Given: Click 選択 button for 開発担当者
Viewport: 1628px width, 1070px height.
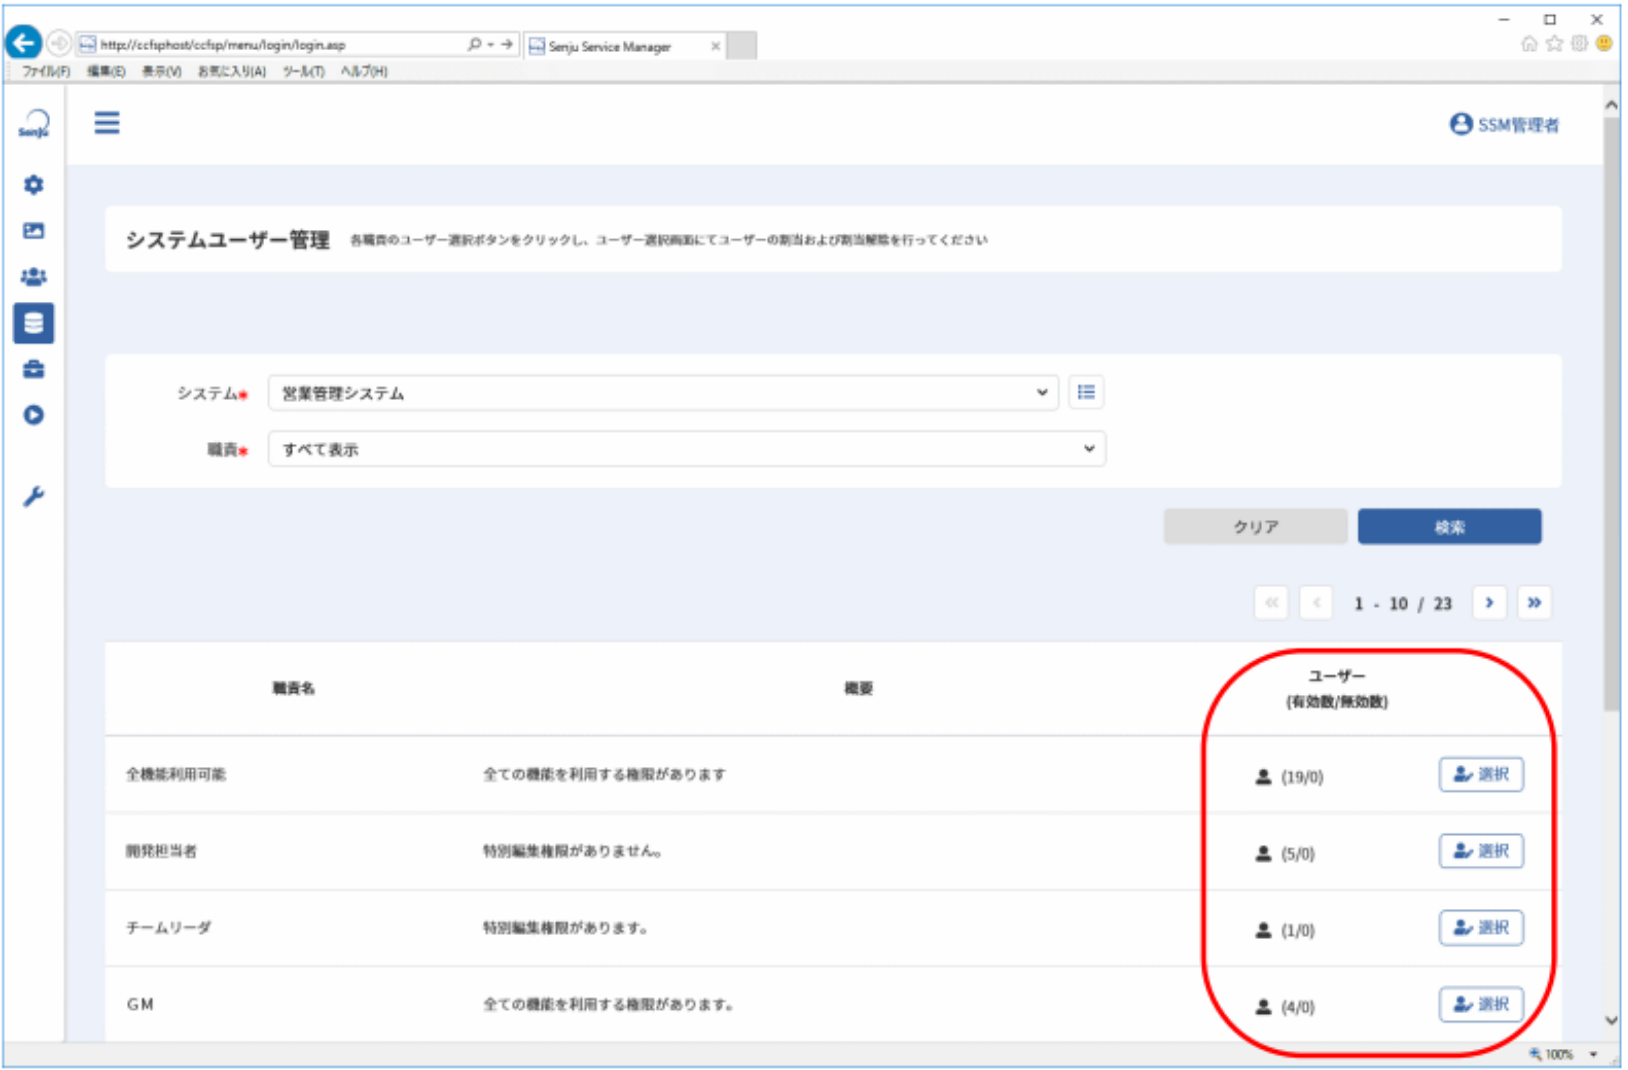Looking at the screenshot, I should click(x=1481, y=851).
